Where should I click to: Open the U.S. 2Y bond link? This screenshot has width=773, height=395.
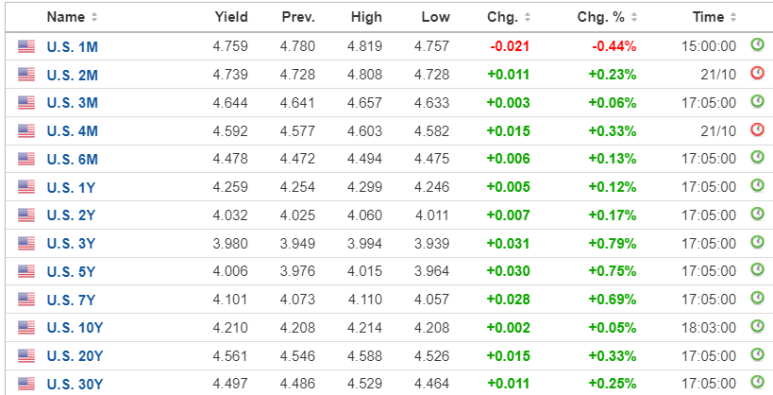(x=71, y=215)
